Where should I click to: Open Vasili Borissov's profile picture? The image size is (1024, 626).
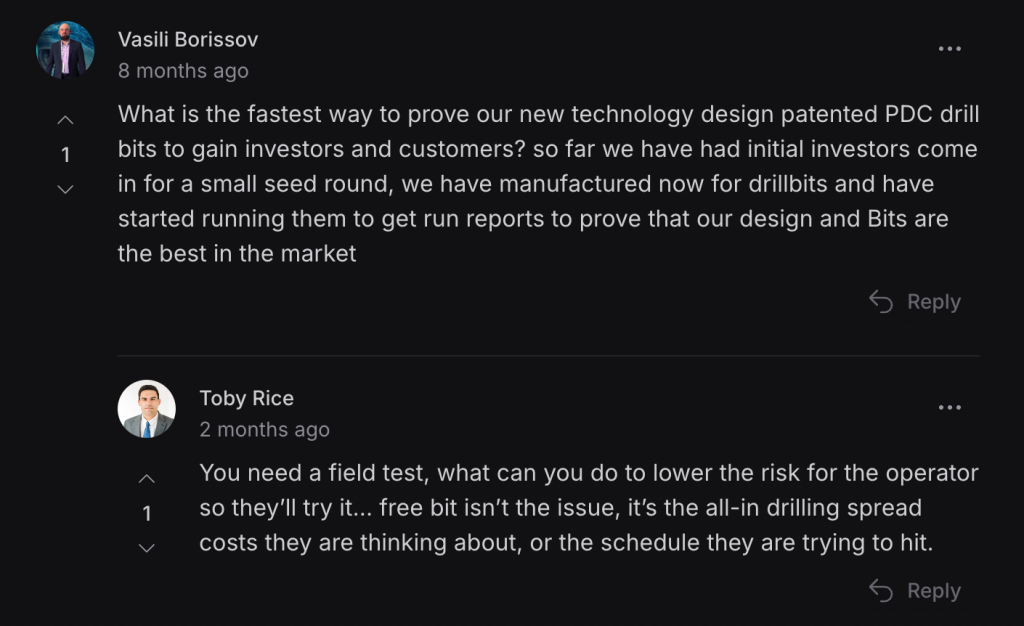[x=65, y=50]
